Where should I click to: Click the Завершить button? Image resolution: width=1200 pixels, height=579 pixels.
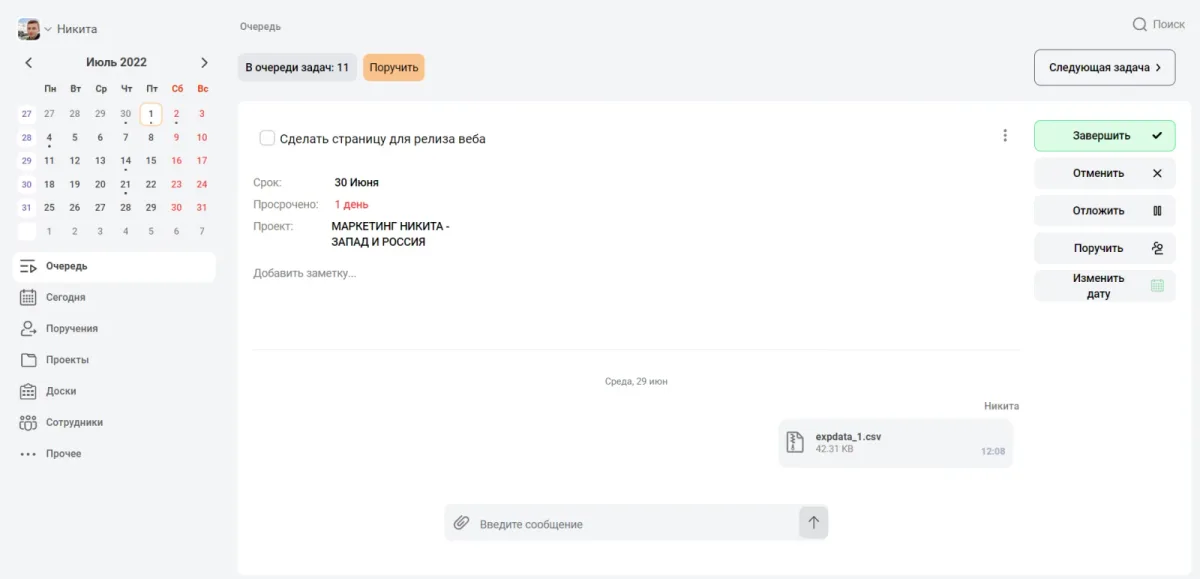1104,135
